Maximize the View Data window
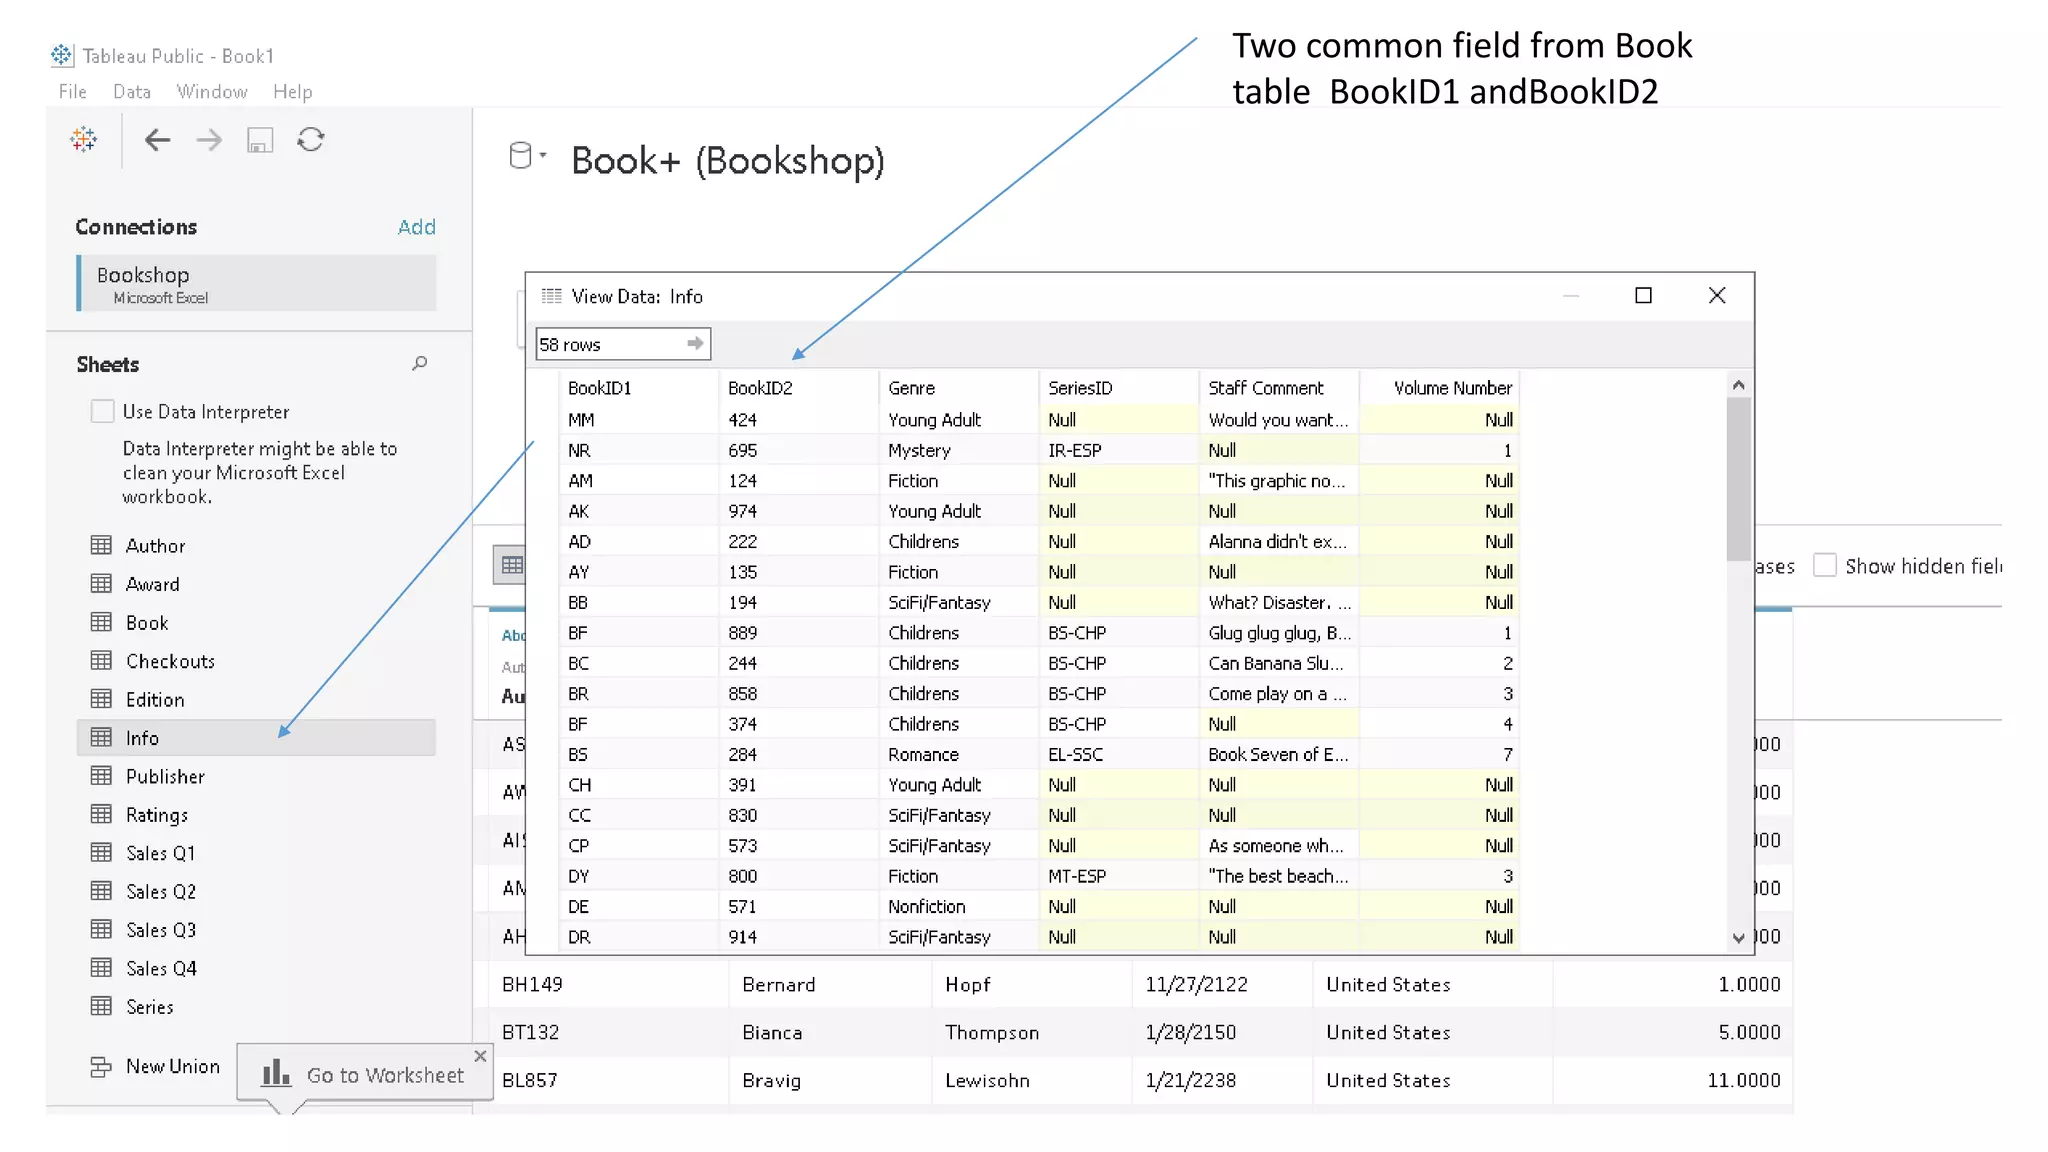Viewport: 2048px width, 1152px height. [x=1643, y=295]
